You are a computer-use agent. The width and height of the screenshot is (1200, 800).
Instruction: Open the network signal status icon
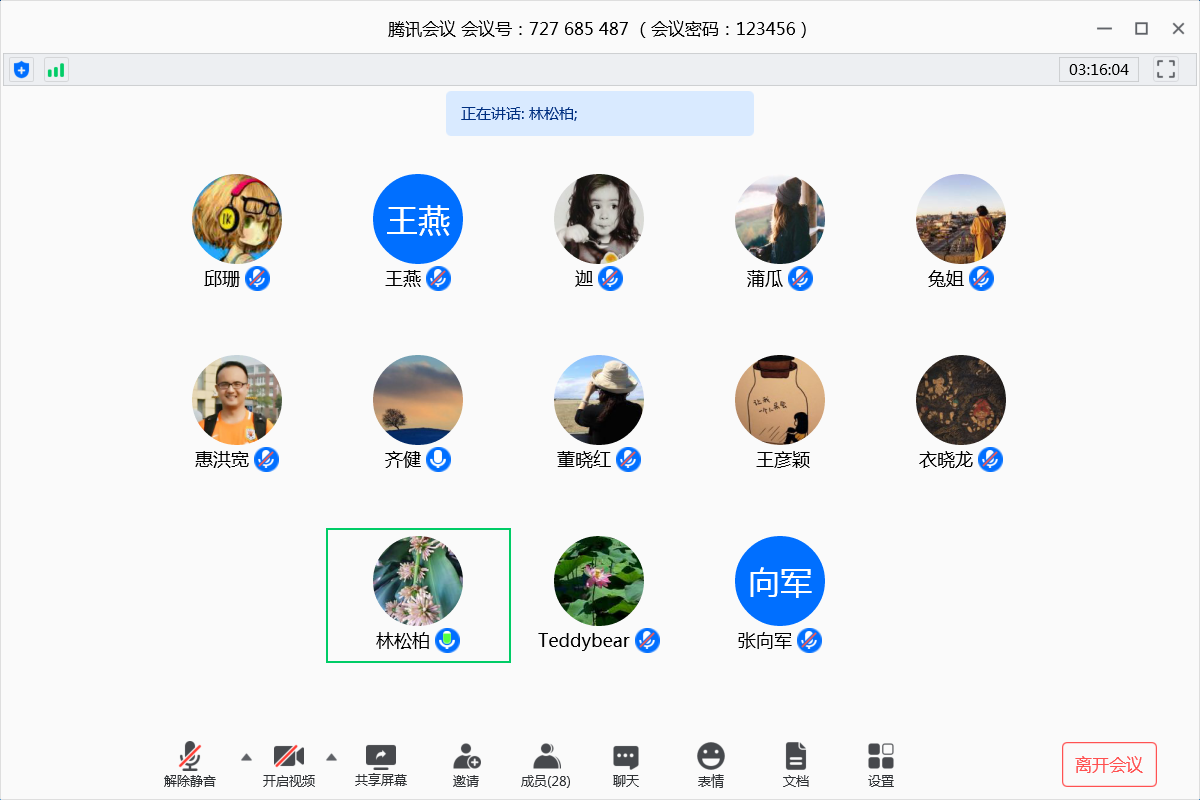click(56, 69)
